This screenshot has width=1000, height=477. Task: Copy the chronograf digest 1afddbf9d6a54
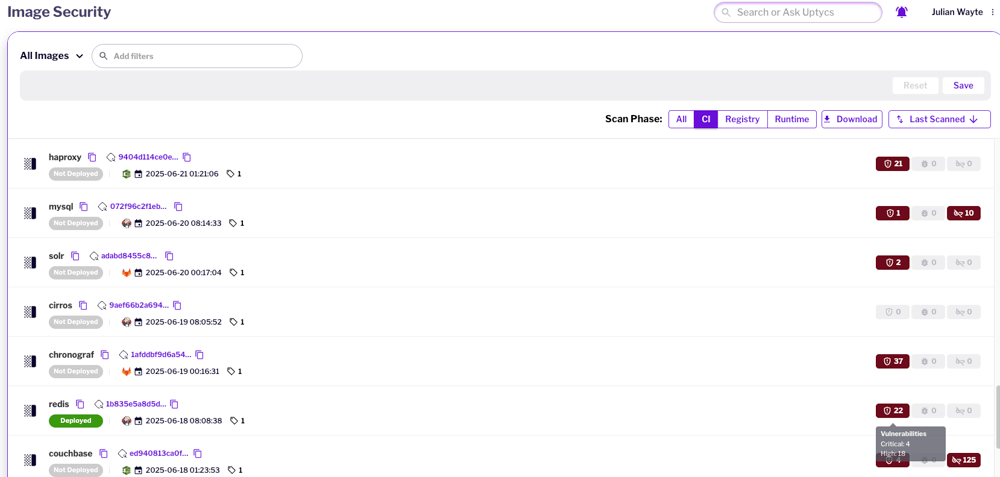[199, 355]
